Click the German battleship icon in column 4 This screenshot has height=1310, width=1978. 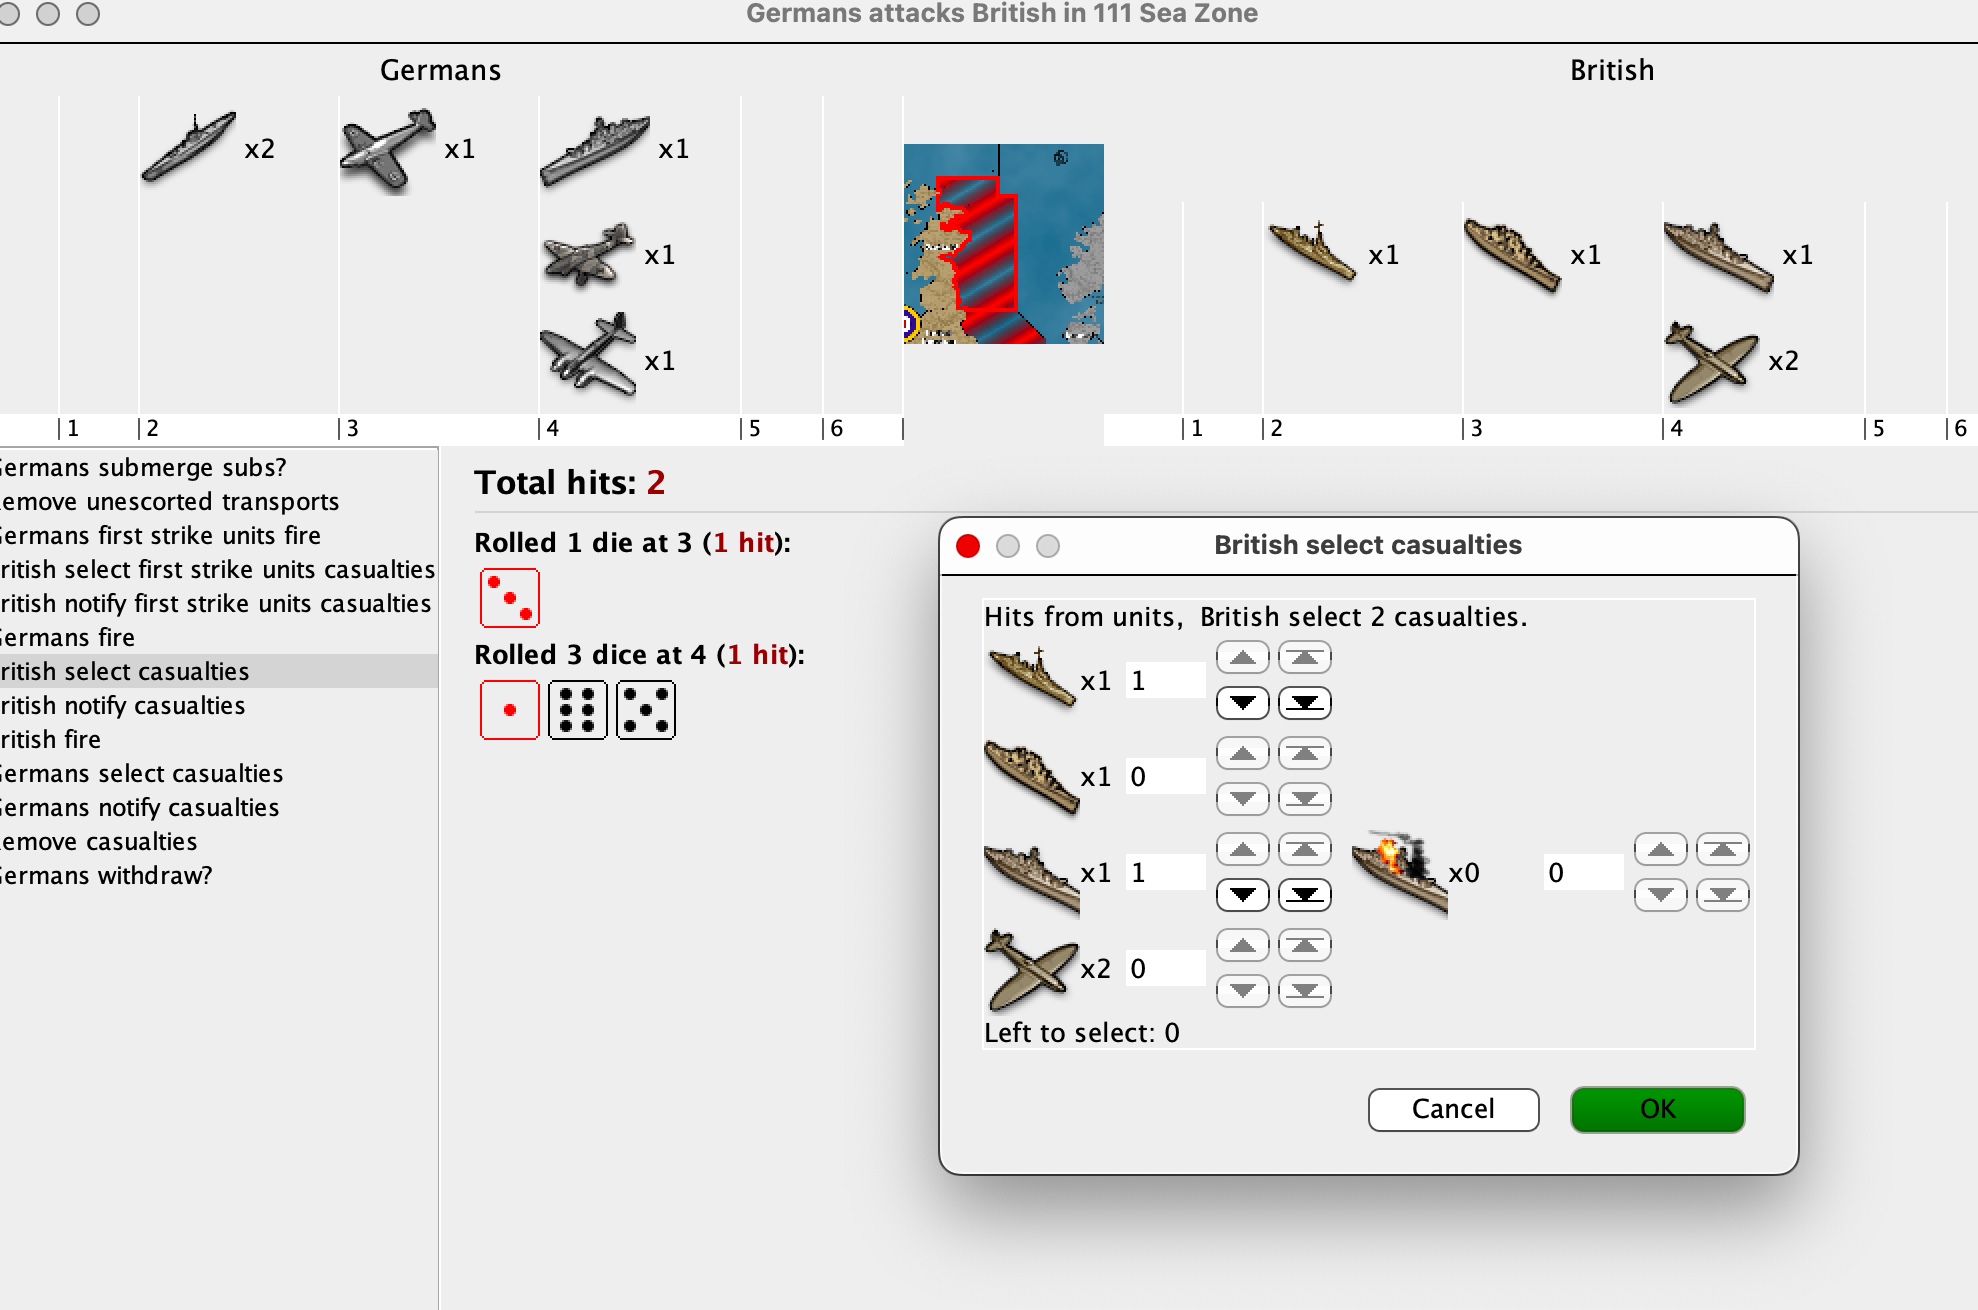(594, 150)
